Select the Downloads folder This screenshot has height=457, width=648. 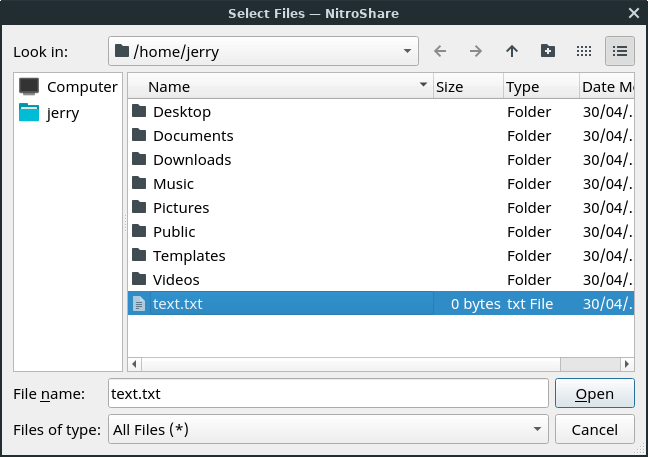(x=191, y=160)
